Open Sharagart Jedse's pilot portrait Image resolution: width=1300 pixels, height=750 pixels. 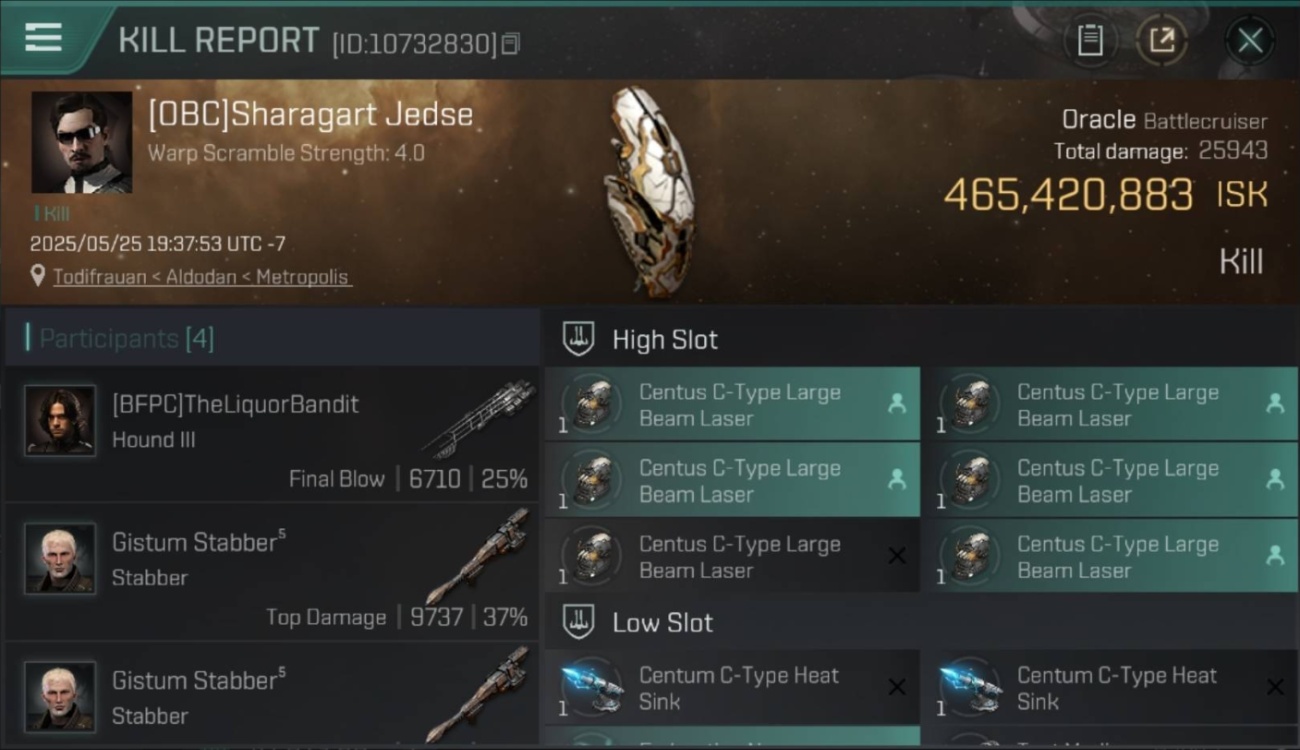point(81,142)
